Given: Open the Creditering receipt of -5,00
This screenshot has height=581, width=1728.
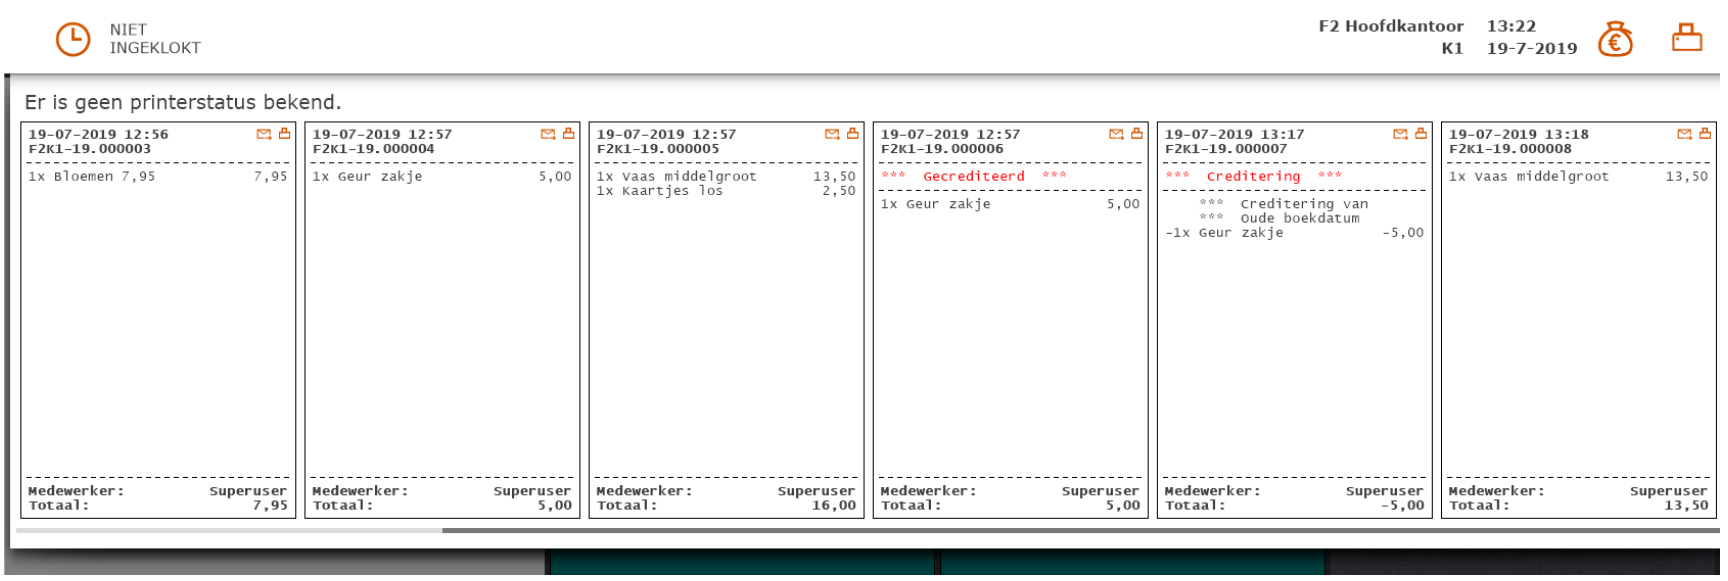Looking at the screenshot, I should (x=1294, y=320).
